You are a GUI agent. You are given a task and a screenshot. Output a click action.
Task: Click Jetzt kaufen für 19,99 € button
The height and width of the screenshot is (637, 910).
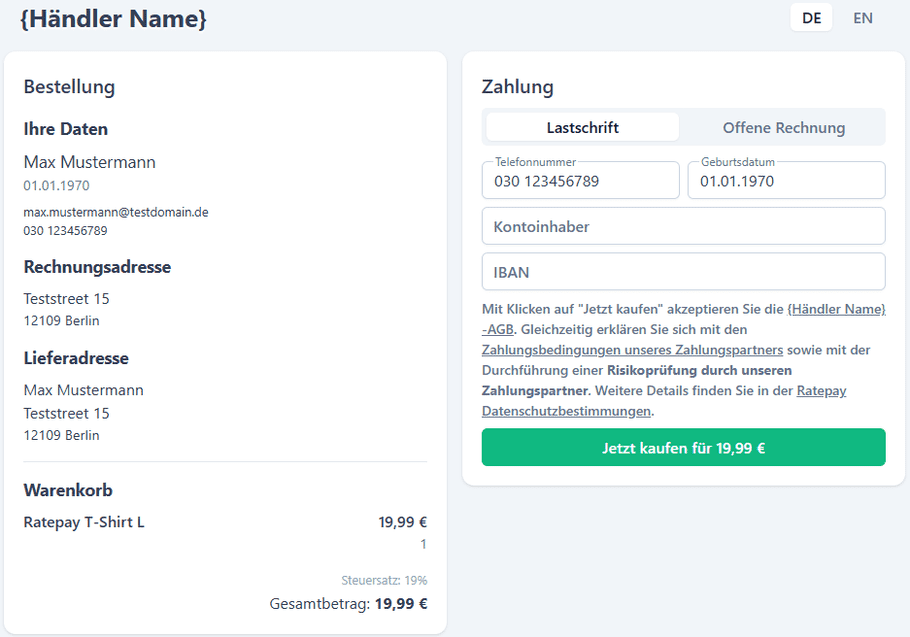tap(684, 447)
